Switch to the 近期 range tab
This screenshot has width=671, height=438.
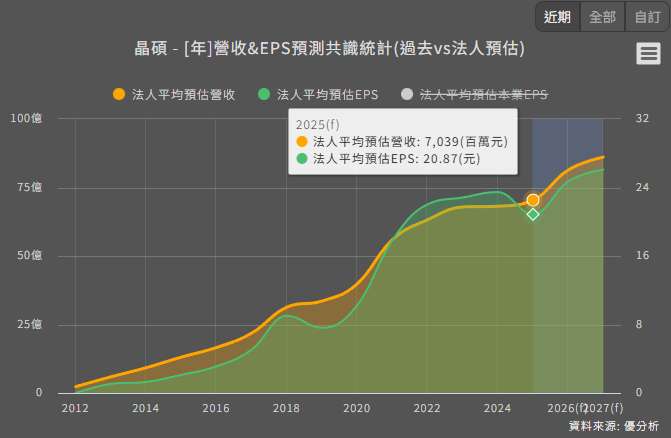pyautogui.click(x=557, y=17)
